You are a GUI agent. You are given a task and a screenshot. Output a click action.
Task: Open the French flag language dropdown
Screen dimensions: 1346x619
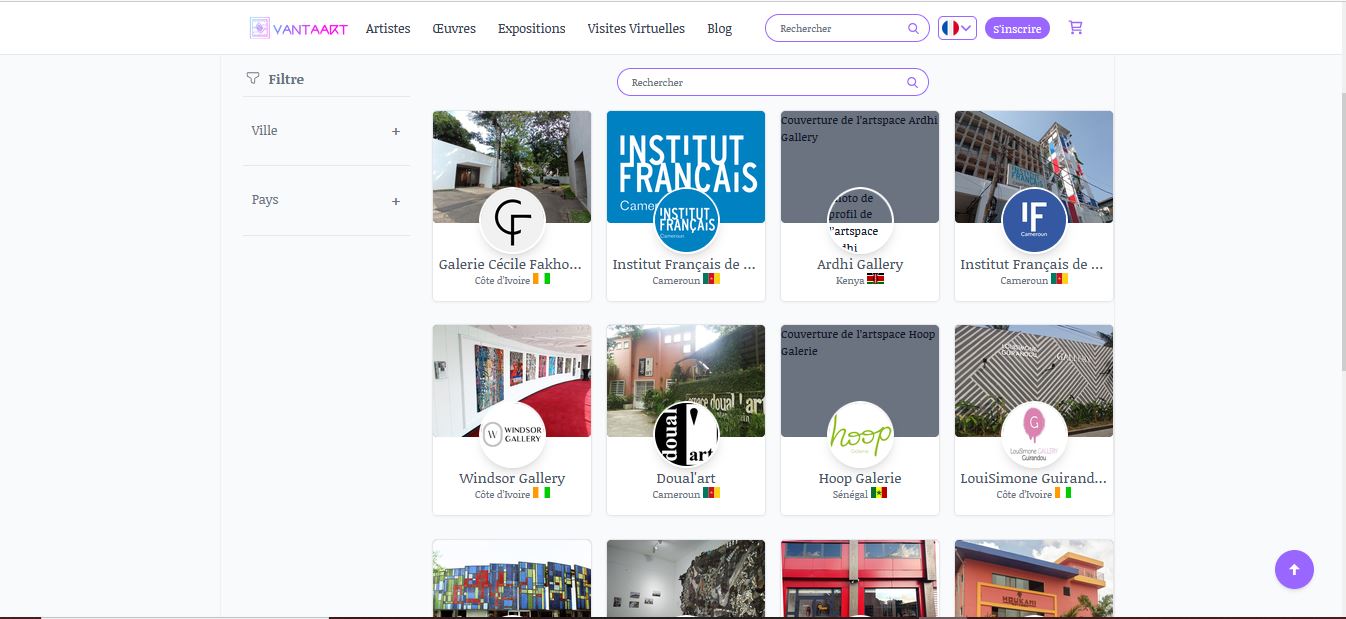[x=957, y=28]
